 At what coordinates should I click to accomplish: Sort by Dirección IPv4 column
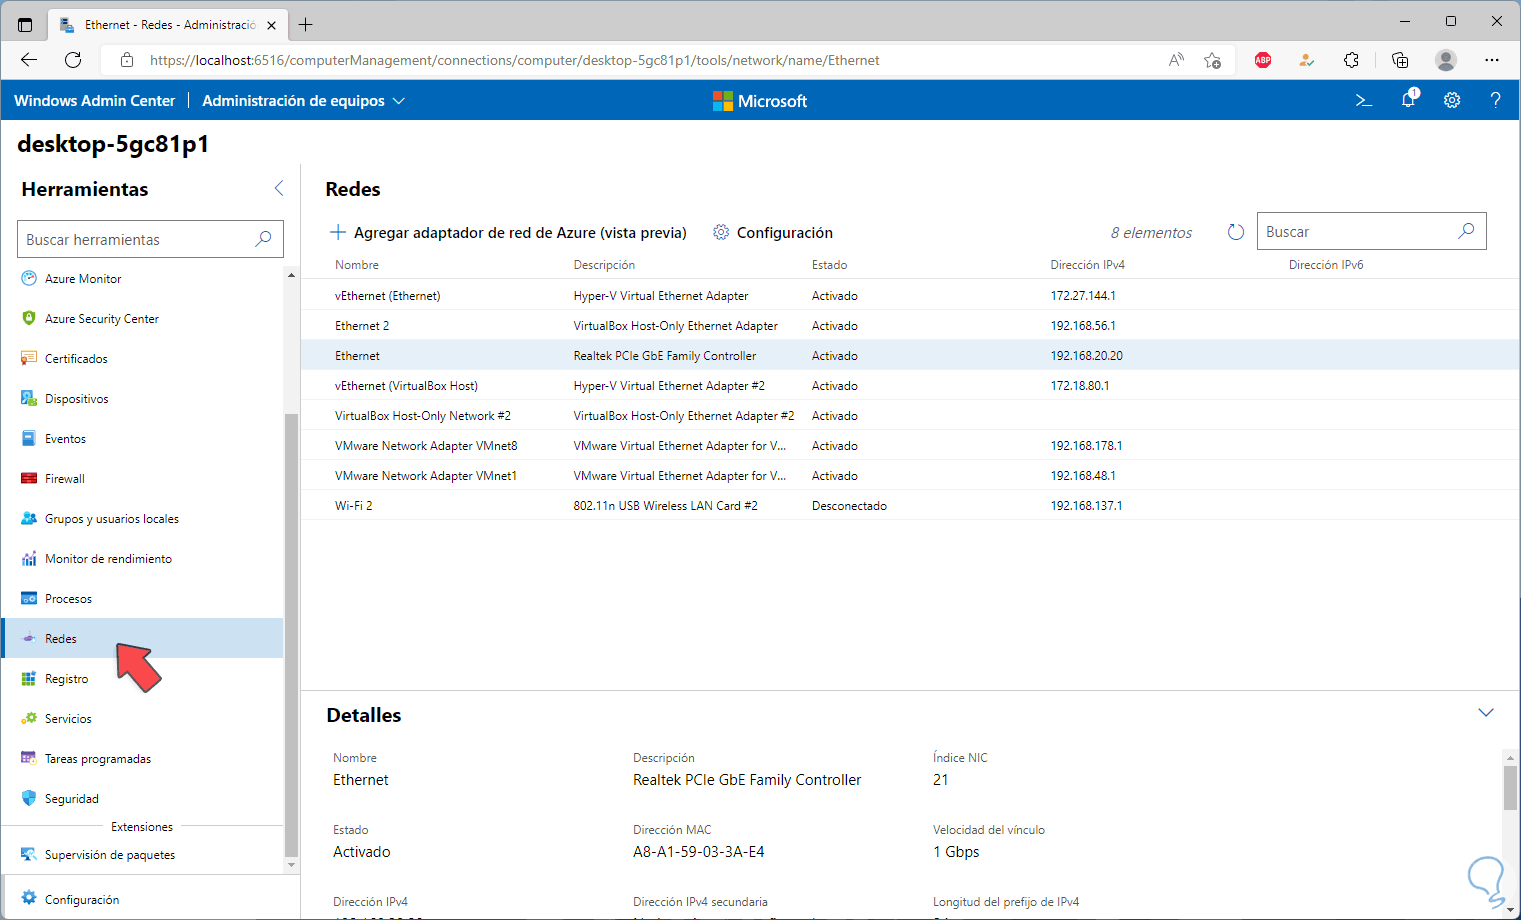(1087, 265)
